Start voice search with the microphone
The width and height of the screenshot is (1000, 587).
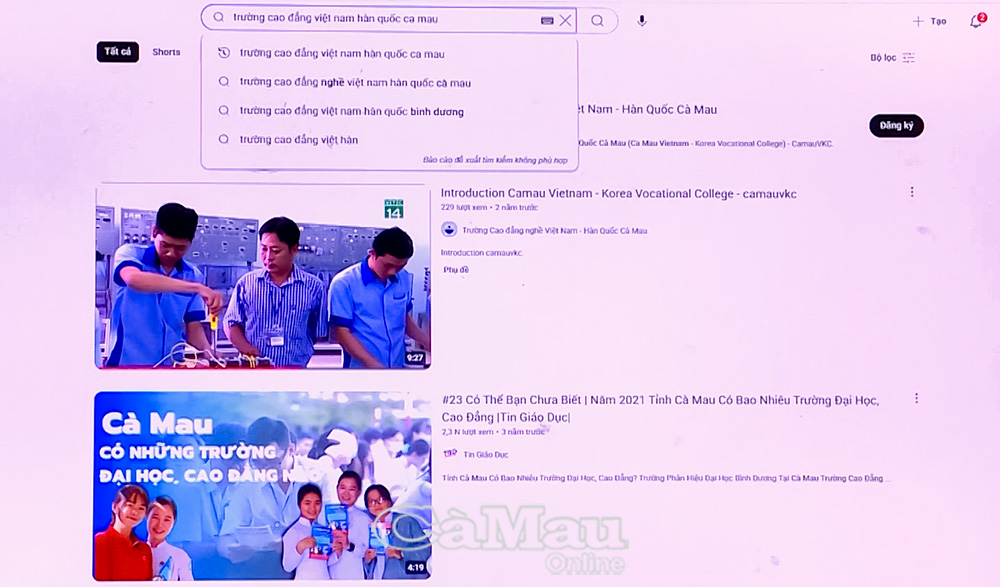coord(642,20)
